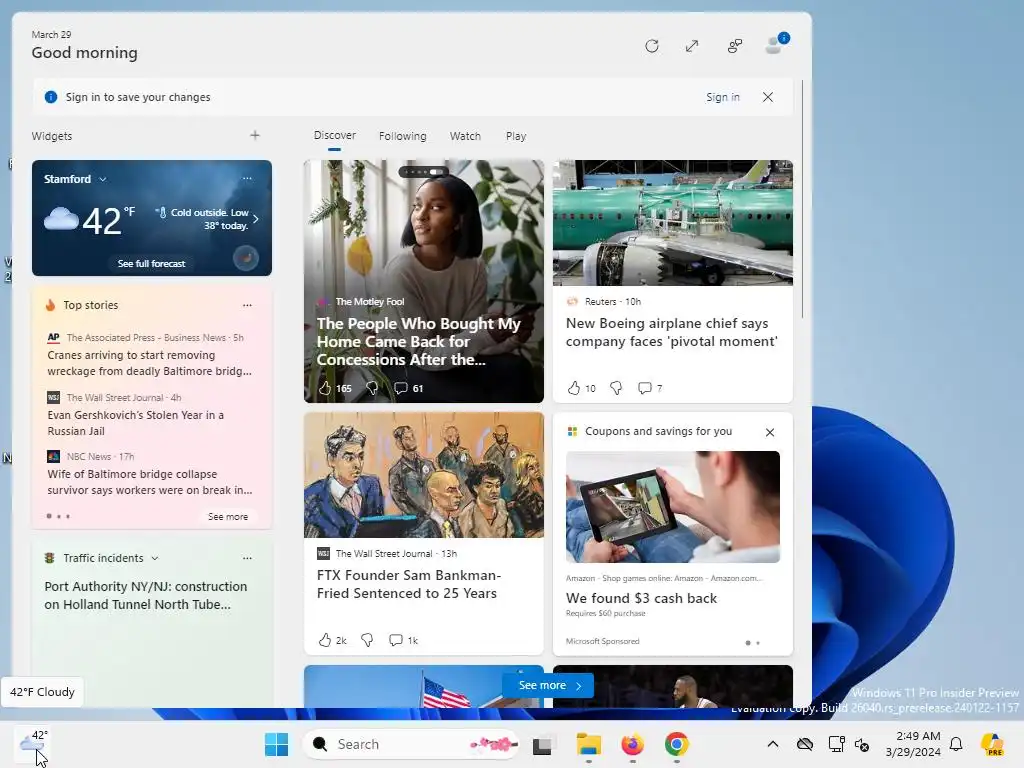
Task: Dislike the Motley Fool home article
Action: [372, 389]
